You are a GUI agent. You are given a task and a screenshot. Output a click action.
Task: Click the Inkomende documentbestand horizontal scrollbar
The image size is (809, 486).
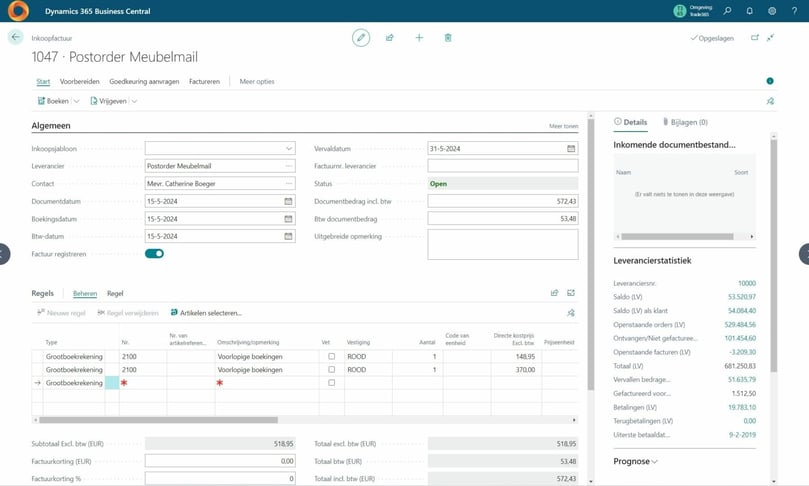(x=677, y=236)
